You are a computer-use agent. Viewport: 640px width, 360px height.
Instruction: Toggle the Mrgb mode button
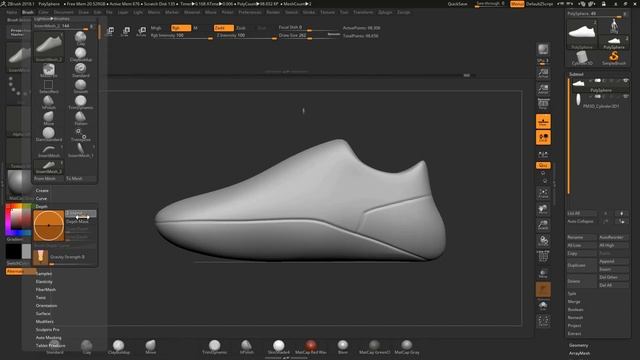(156, 28)
